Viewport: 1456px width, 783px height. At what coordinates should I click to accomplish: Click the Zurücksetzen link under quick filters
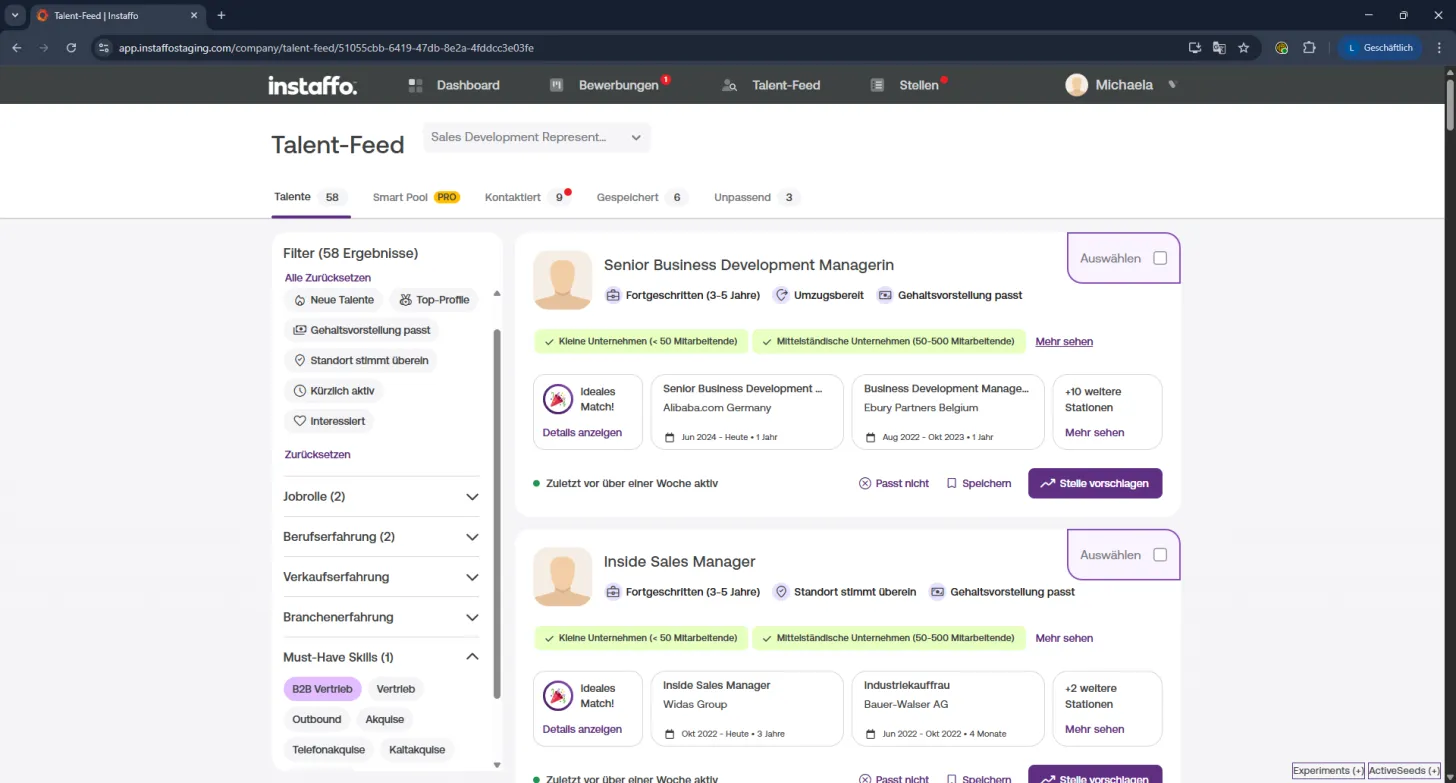pos(317,454)
